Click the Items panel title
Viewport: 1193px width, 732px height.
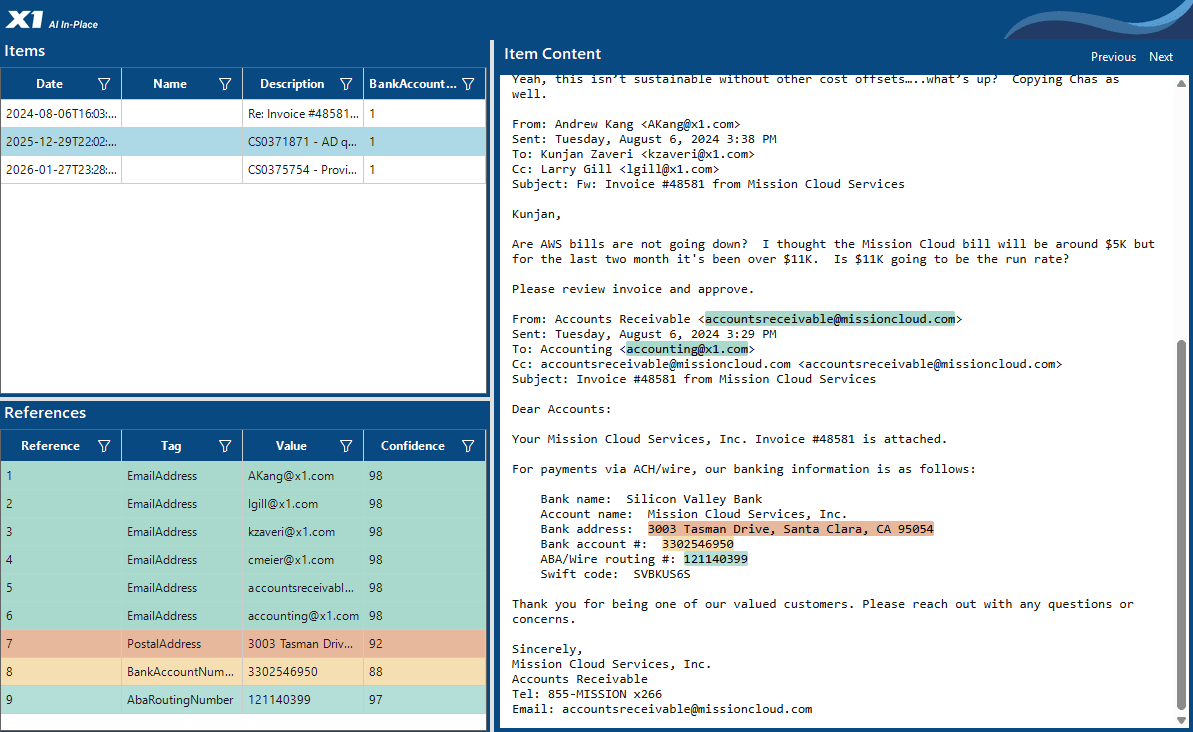[x=24, y=51]
